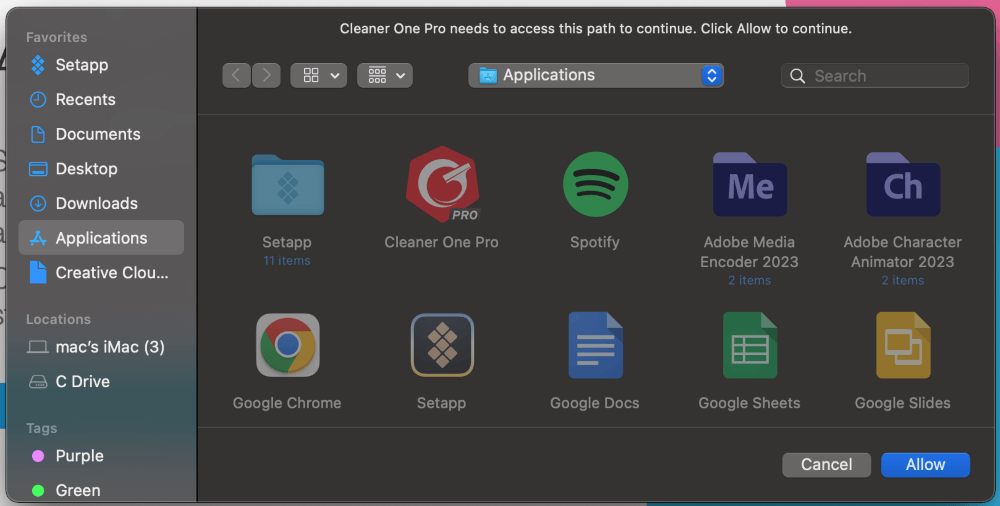Image resolution: width=1000 pixels, height=506 pixels.
Task: Go to Documents in the sidebar
Action: coord(101,134)
